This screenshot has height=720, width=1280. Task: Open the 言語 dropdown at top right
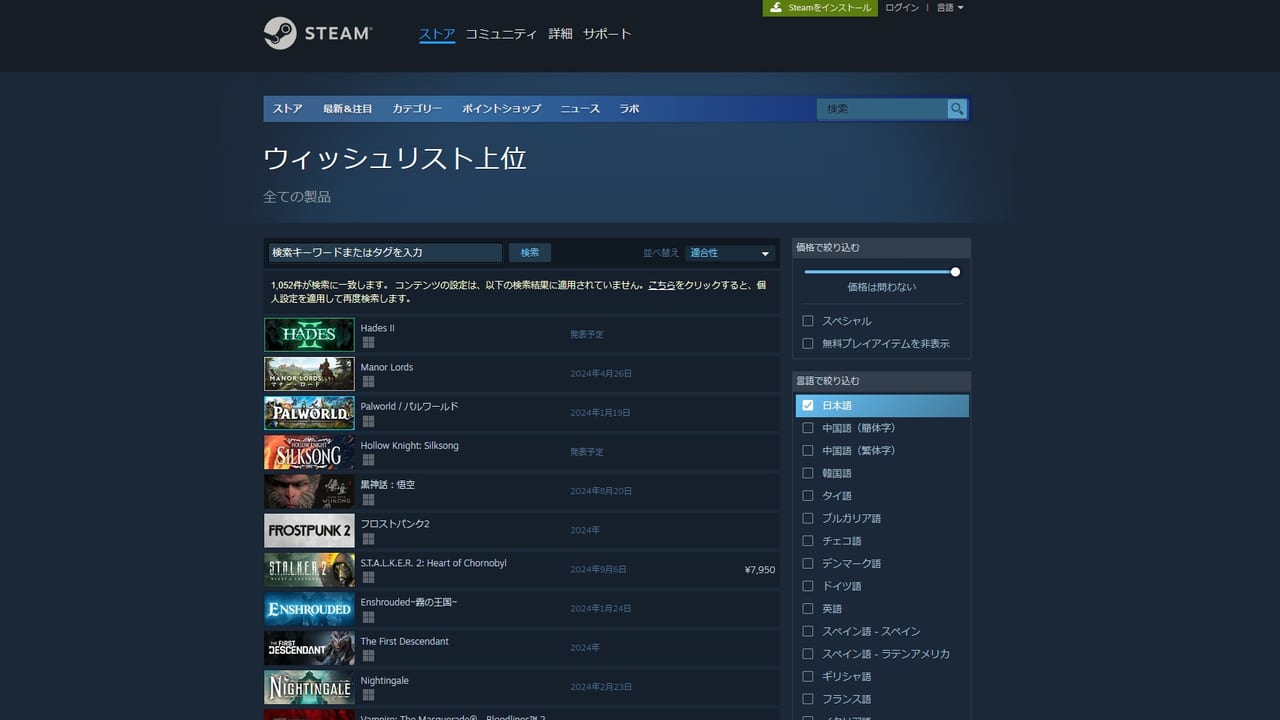pos(950,8)
